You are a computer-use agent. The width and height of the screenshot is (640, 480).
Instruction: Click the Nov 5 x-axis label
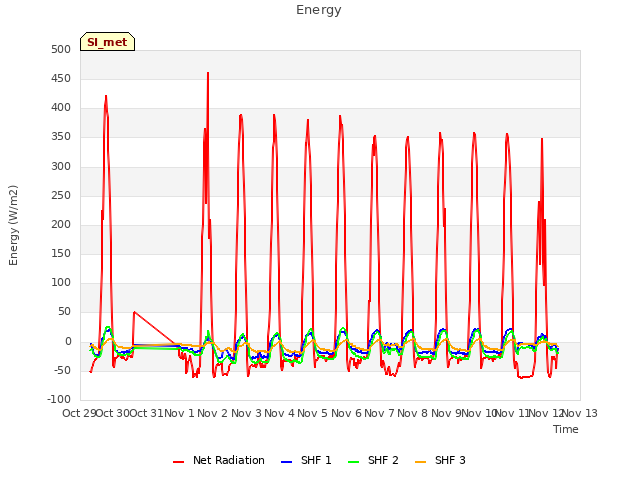tap(312, 413)
